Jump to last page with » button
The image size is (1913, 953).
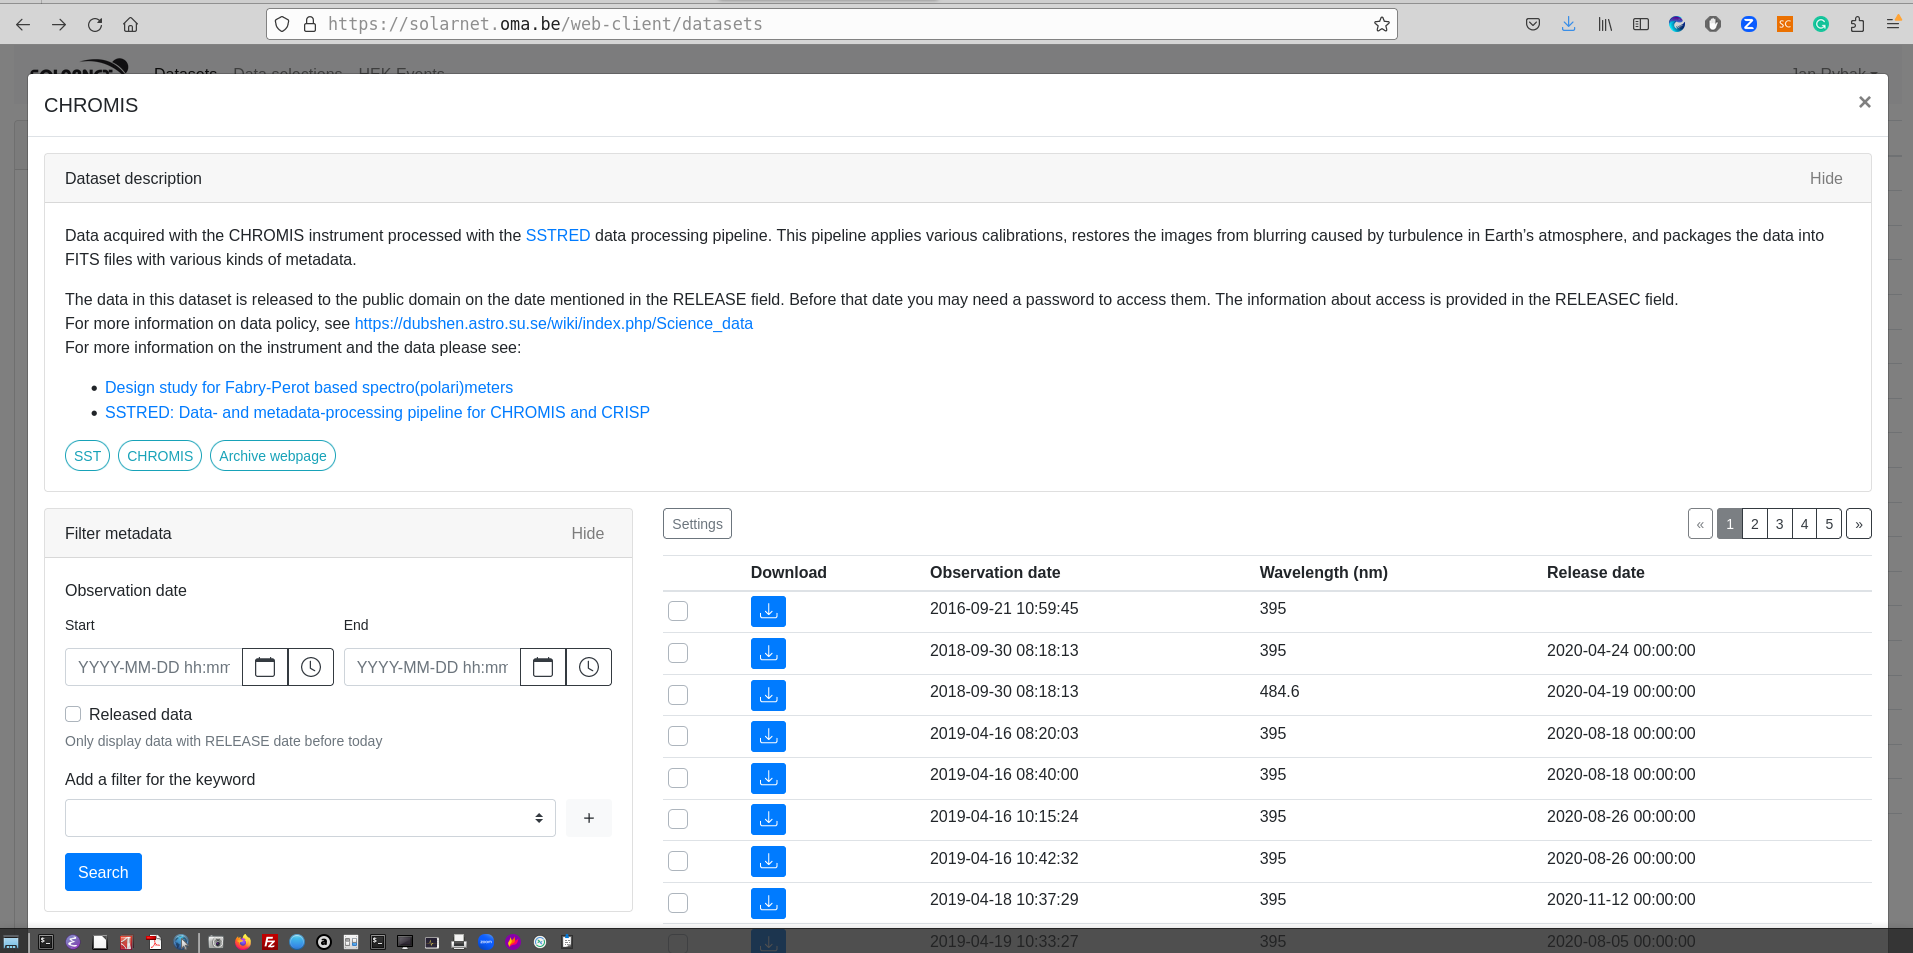pos(1858,524)
